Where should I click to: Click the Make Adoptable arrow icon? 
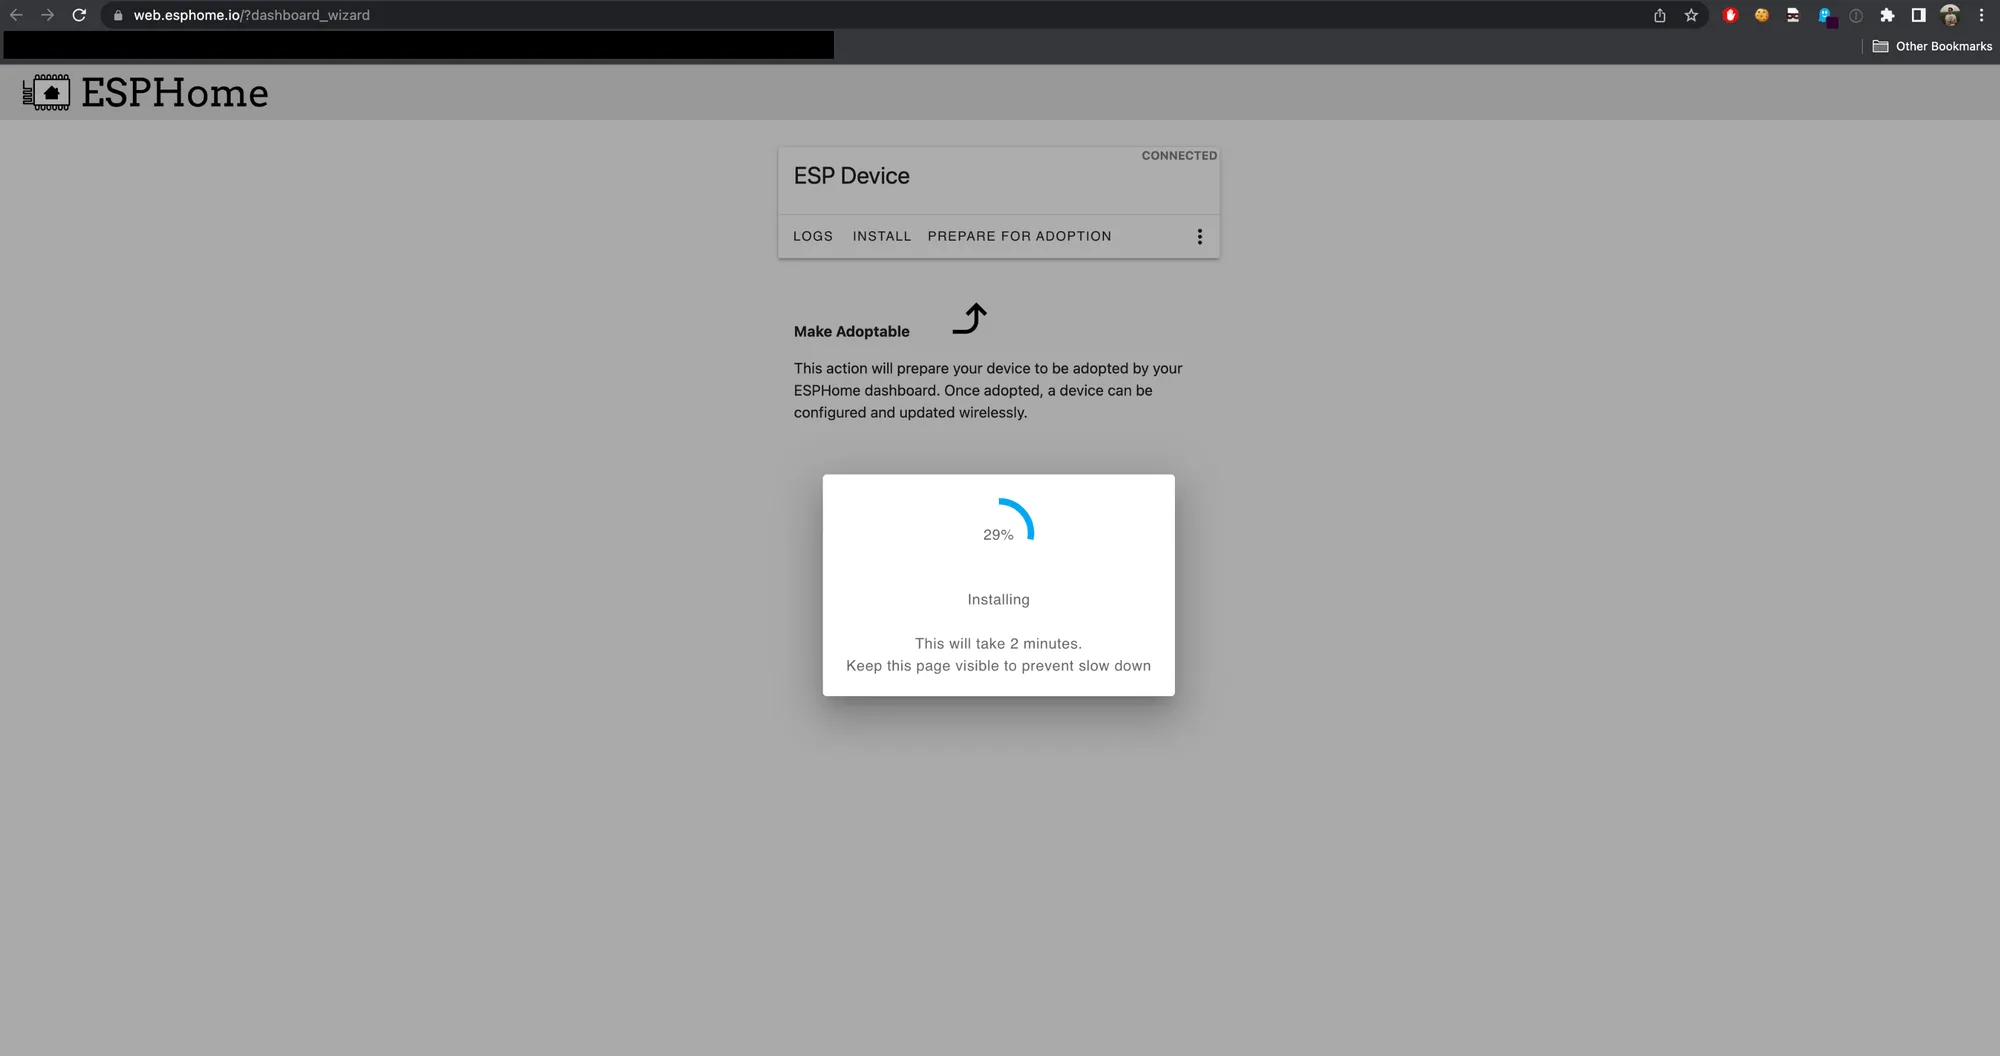(969, 319)
